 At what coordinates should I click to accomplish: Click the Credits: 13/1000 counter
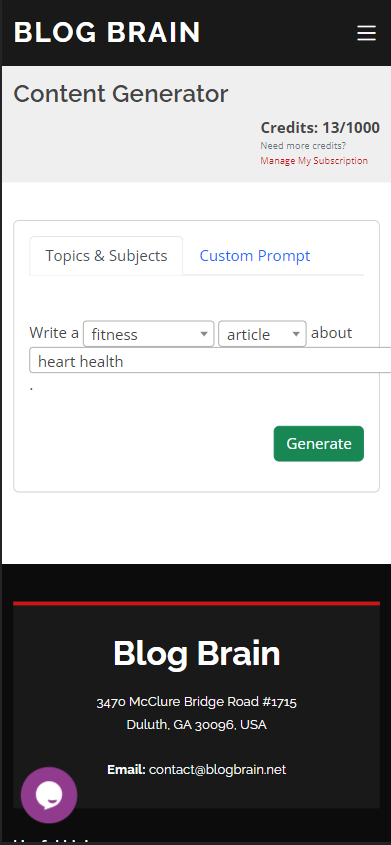(320, 128)
